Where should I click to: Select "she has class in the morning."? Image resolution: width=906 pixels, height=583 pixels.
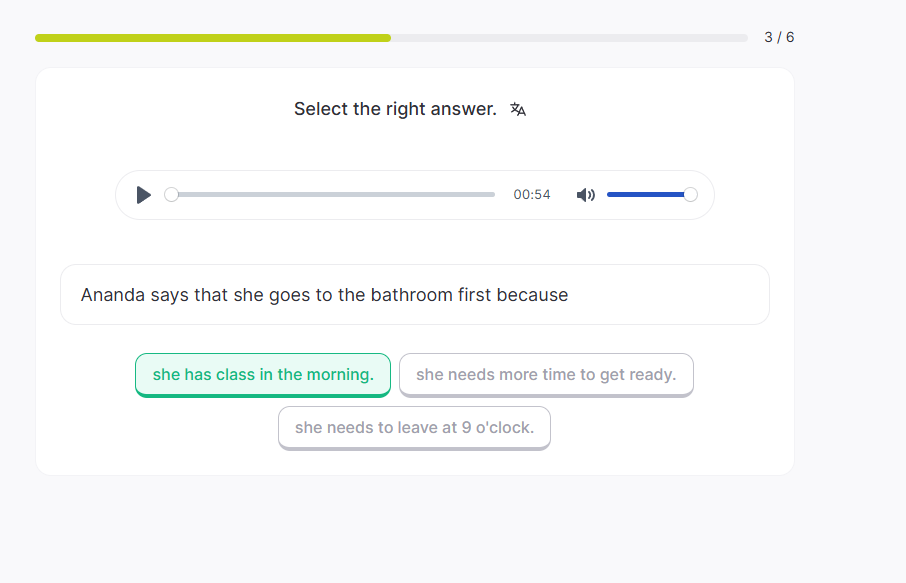point(263,375)
